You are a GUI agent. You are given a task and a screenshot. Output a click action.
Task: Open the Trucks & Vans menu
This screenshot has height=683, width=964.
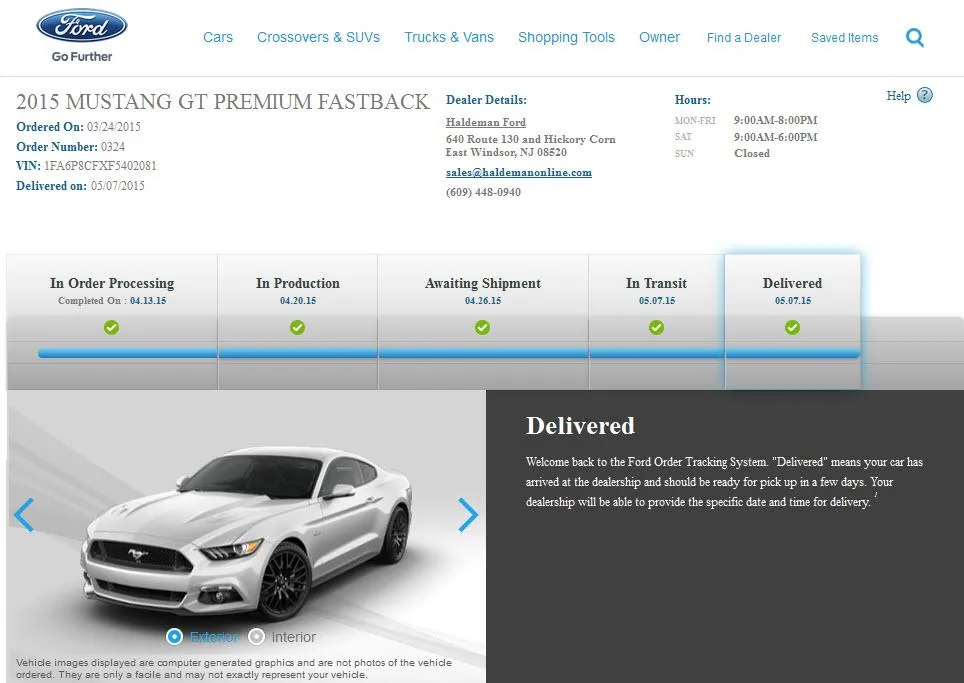(449, 38)
